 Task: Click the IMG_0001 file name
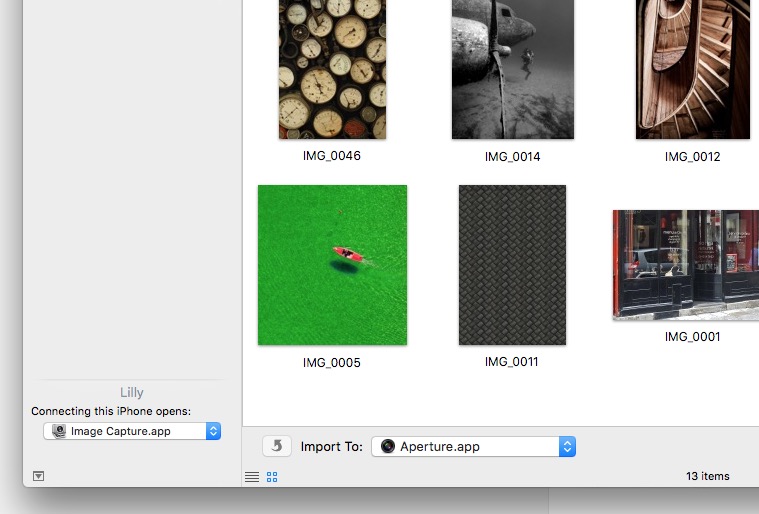coord(693,337)
